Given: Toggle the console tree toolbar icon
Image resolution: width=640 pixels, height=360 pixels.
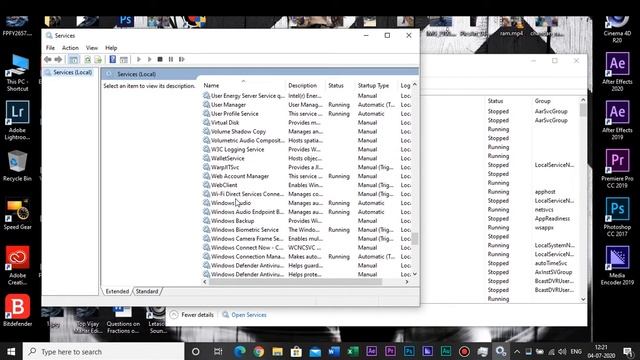Looking at the screenshot, I should (x=73, y=60).
